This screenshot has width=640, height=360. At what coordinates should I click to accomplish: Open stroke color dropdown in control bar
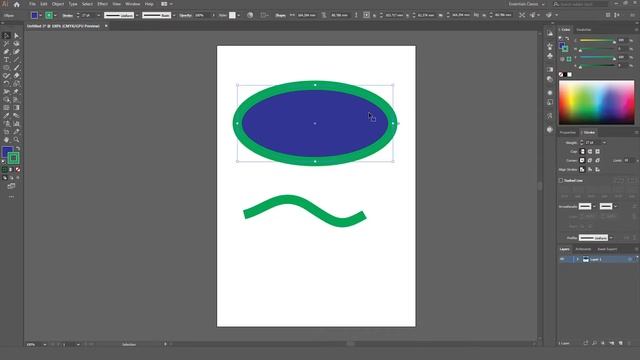click(x=55, y=16)
